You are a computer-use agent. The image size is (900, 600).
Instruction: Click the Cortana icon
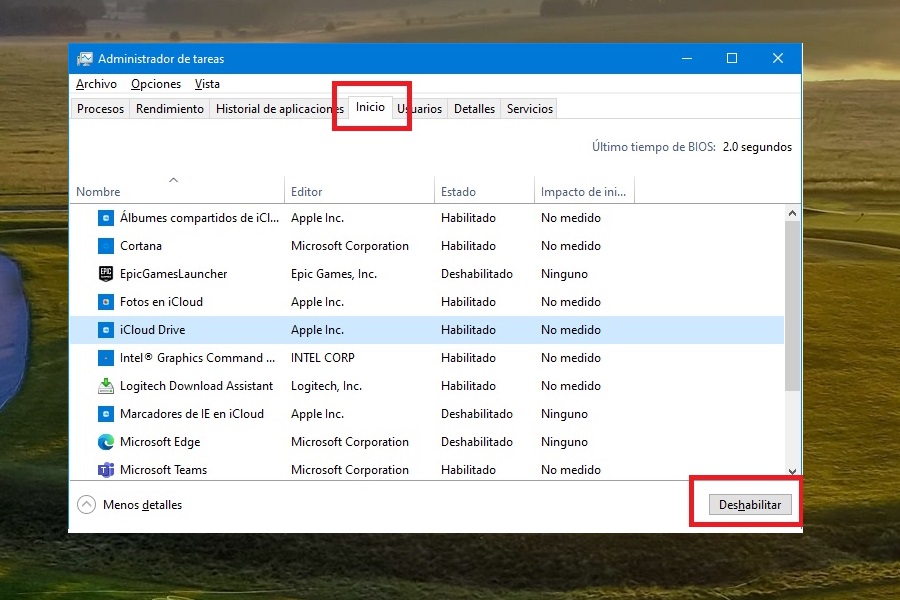coord(106,245)
